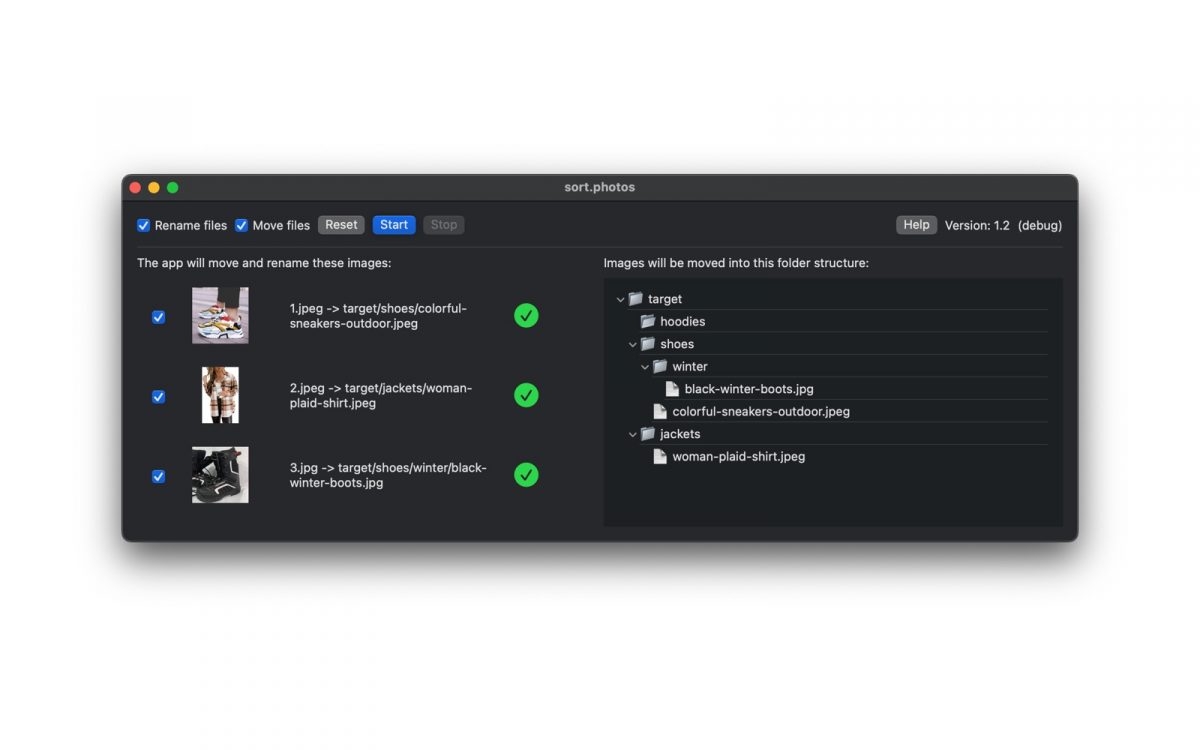Select the jackets folder tree row
The image size is (1200, 750).
tap(680, 434)
